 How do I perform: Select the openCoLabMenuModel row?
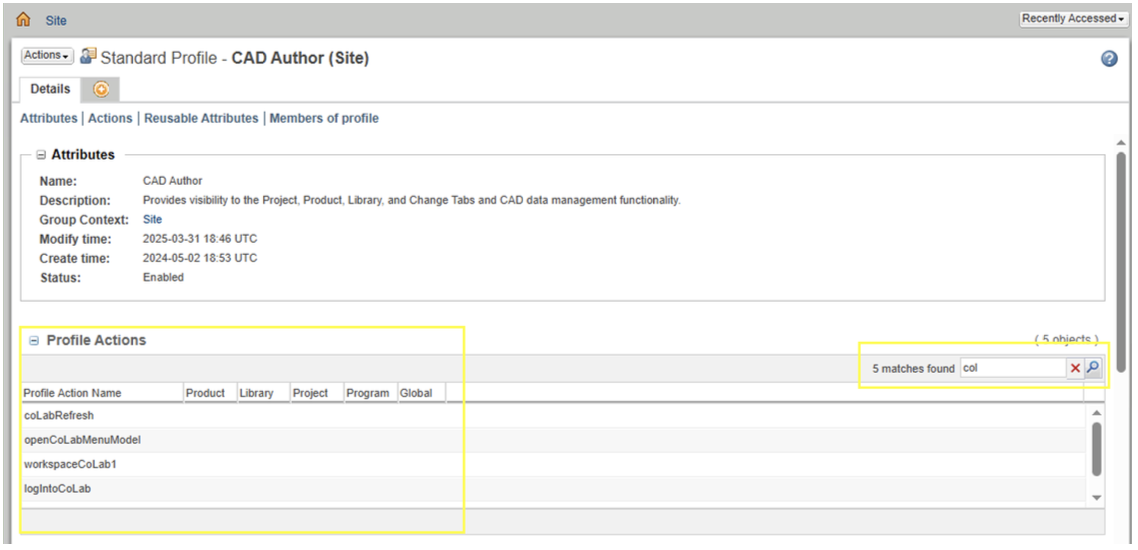[552, 440]
